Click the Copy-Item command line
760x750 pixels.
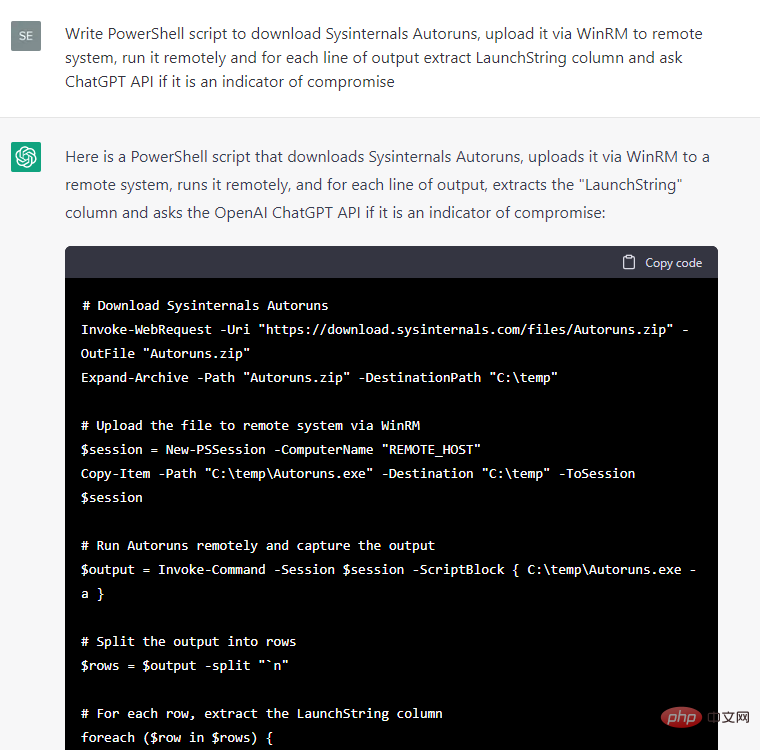point(357,473)
